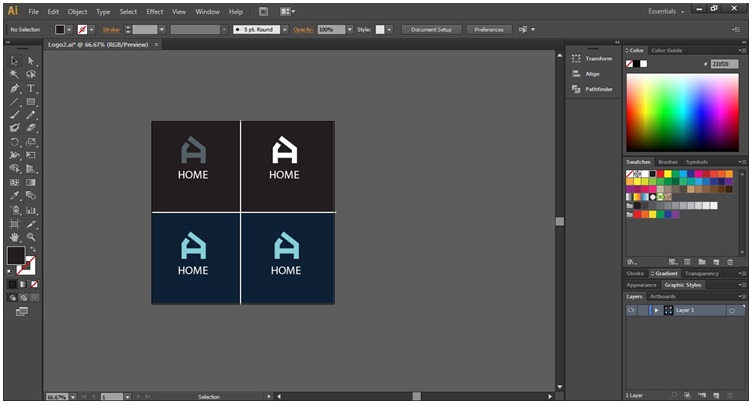Click the Preferences button
750x404 pixels.
[489, 30]
